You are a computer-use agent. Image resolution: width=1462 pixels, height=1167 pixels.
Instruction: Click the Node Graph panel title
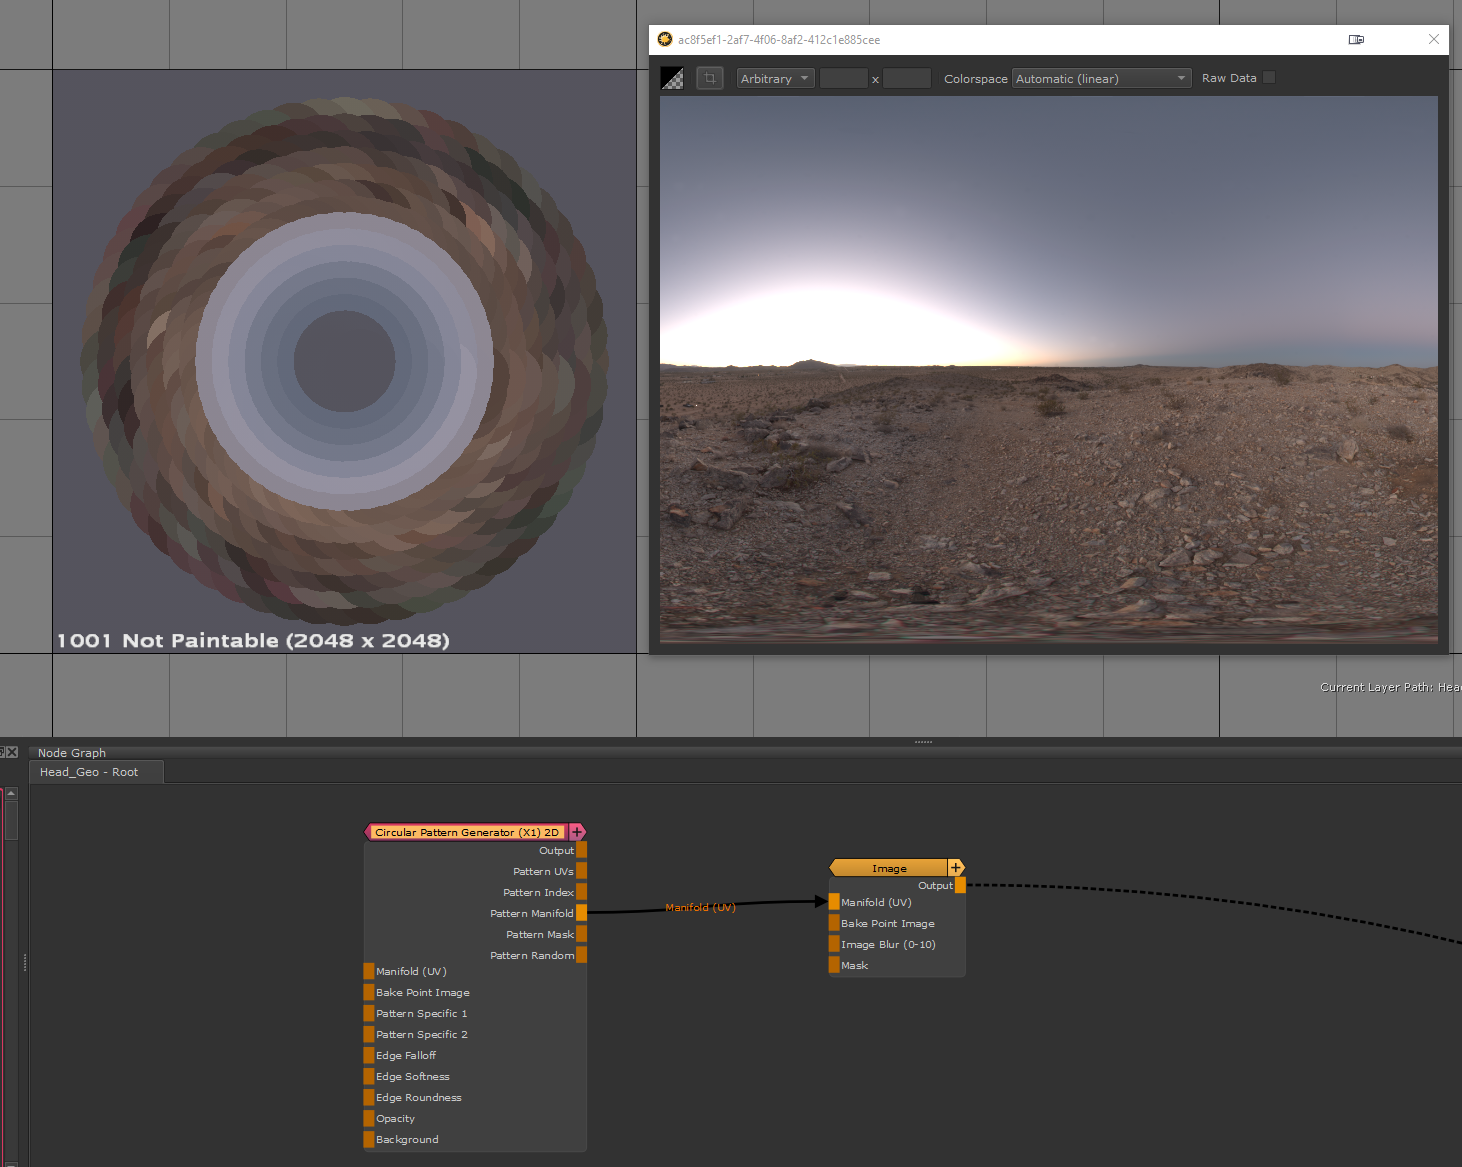click(72, 753)
